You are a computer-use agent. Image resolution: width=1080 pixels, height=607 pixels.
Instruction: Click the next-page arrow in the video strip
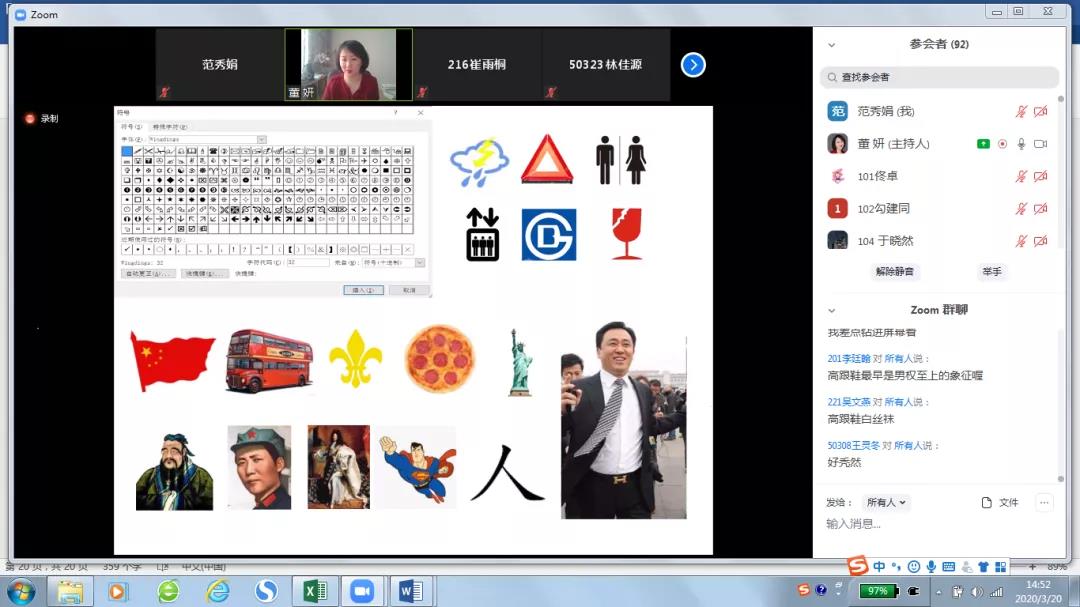pos(693,65)
